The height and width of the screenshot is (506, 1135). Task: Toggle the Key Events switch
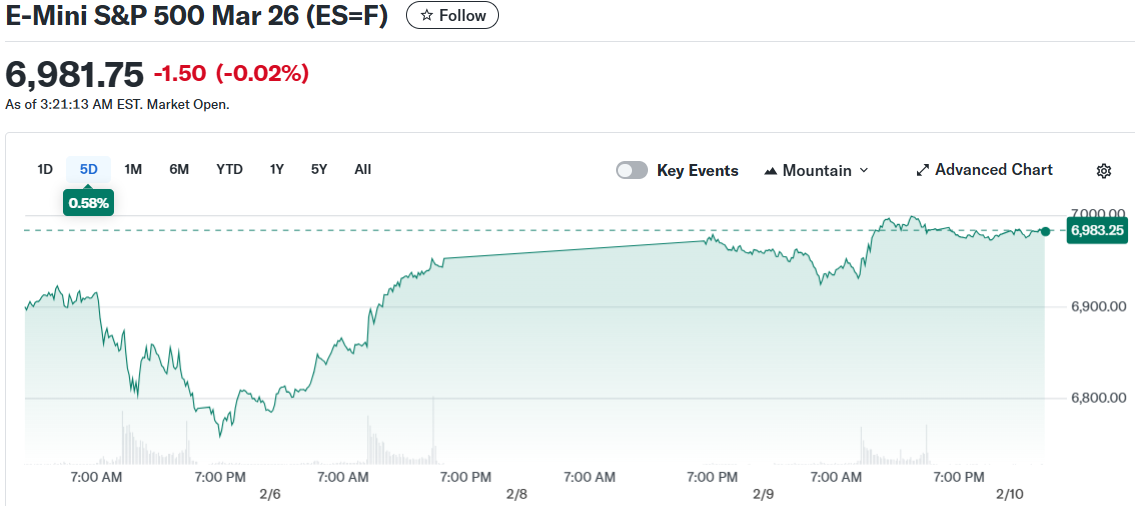pyautogui.click(x=632, y=171)
